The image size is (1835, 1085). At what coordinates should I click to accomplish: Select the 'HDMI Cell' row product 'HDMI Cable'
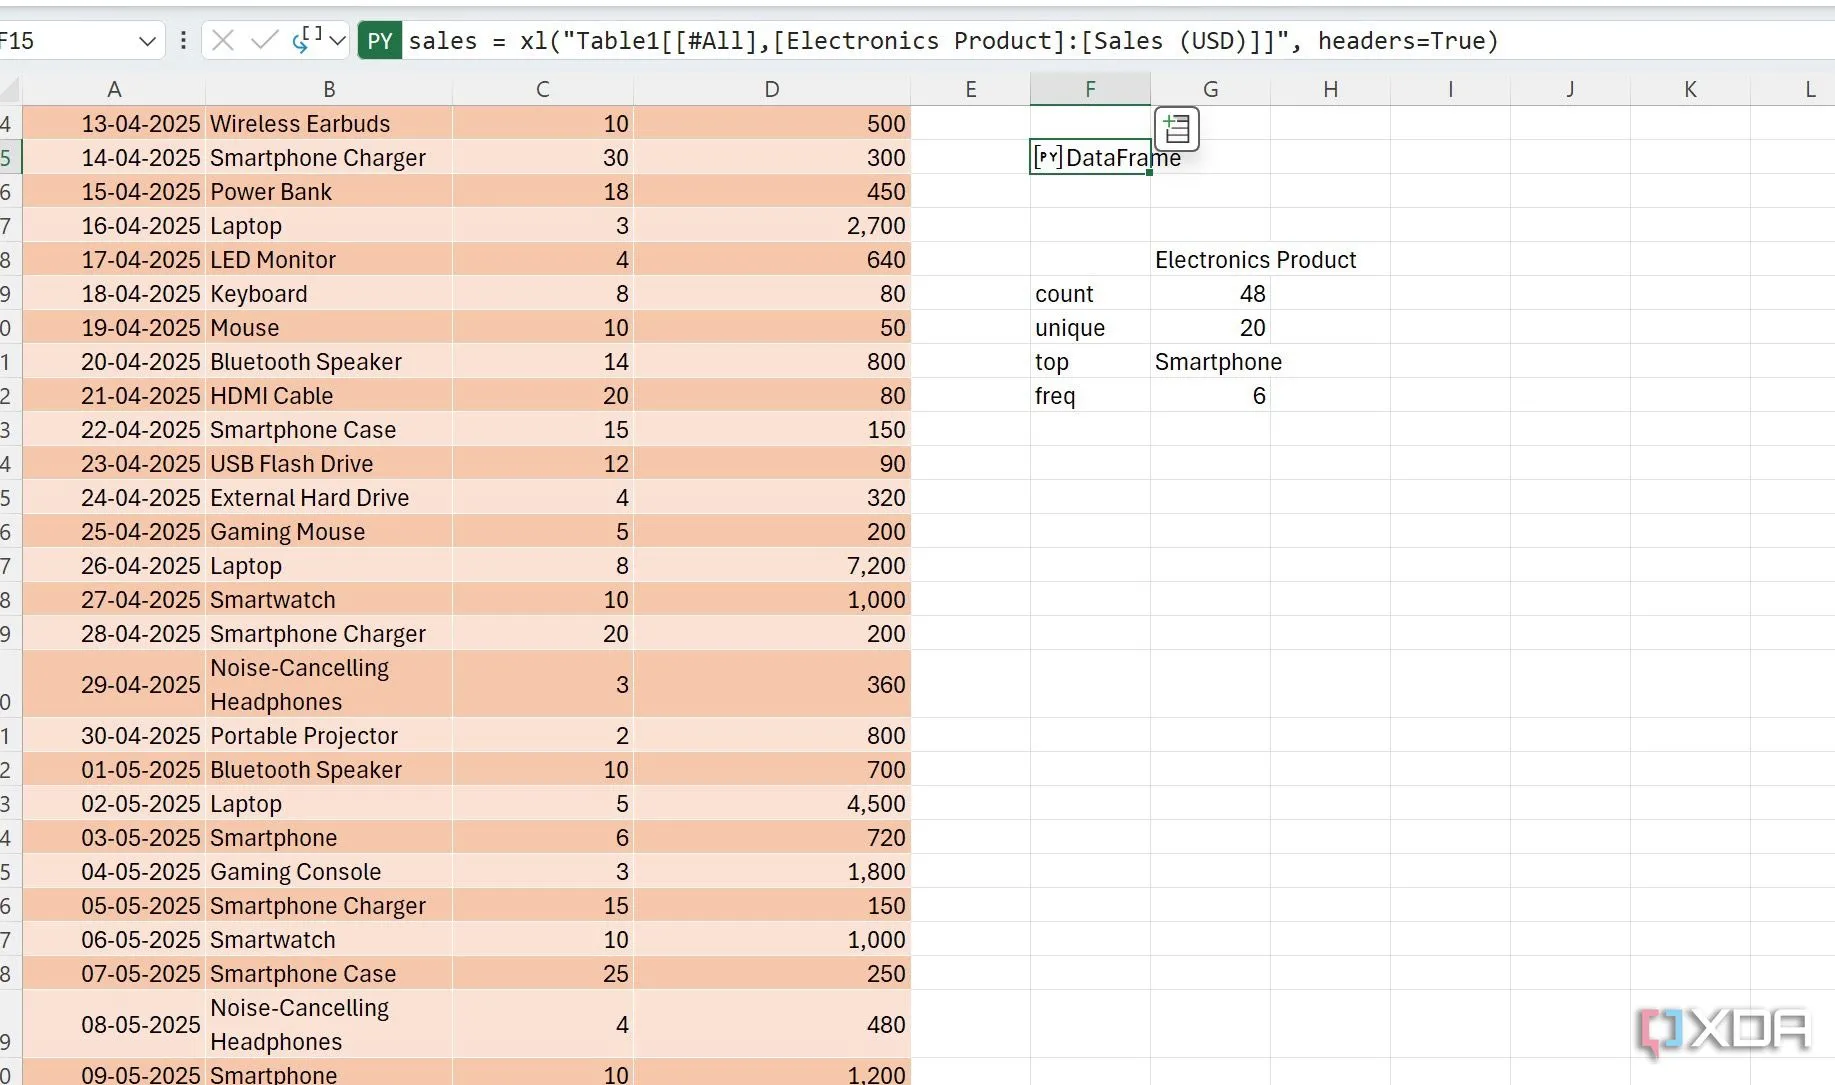coord(329,396)
